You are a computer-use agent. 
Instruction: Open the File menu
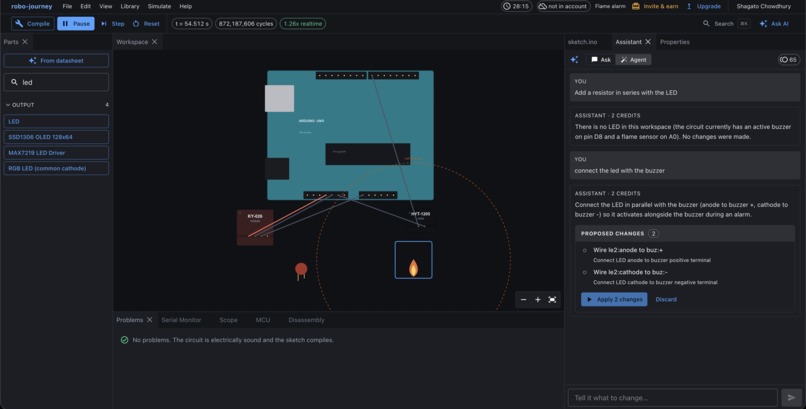click(x=67, y=6)
